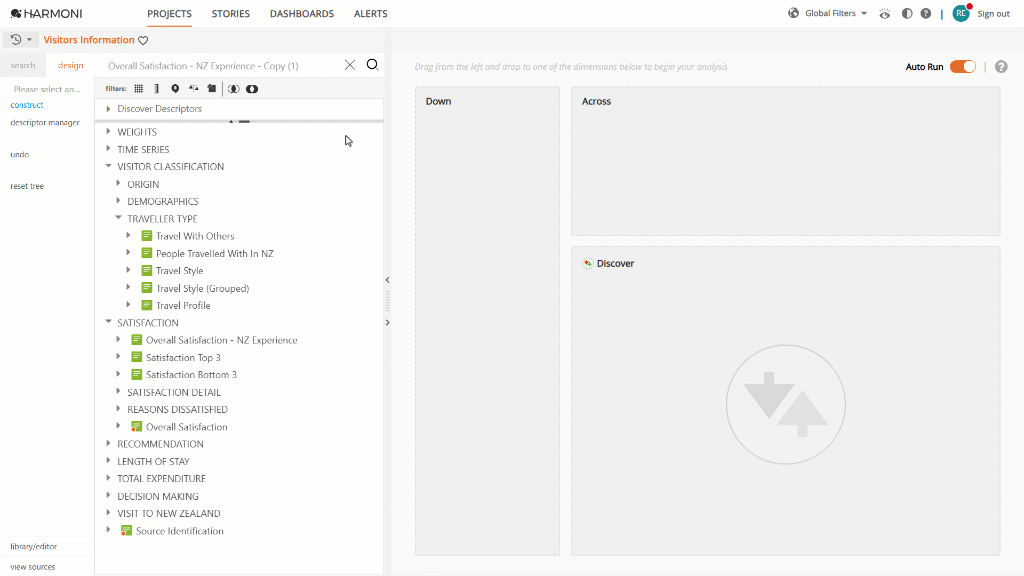Click the contrast theme icon near Sign out

[906, 14]
